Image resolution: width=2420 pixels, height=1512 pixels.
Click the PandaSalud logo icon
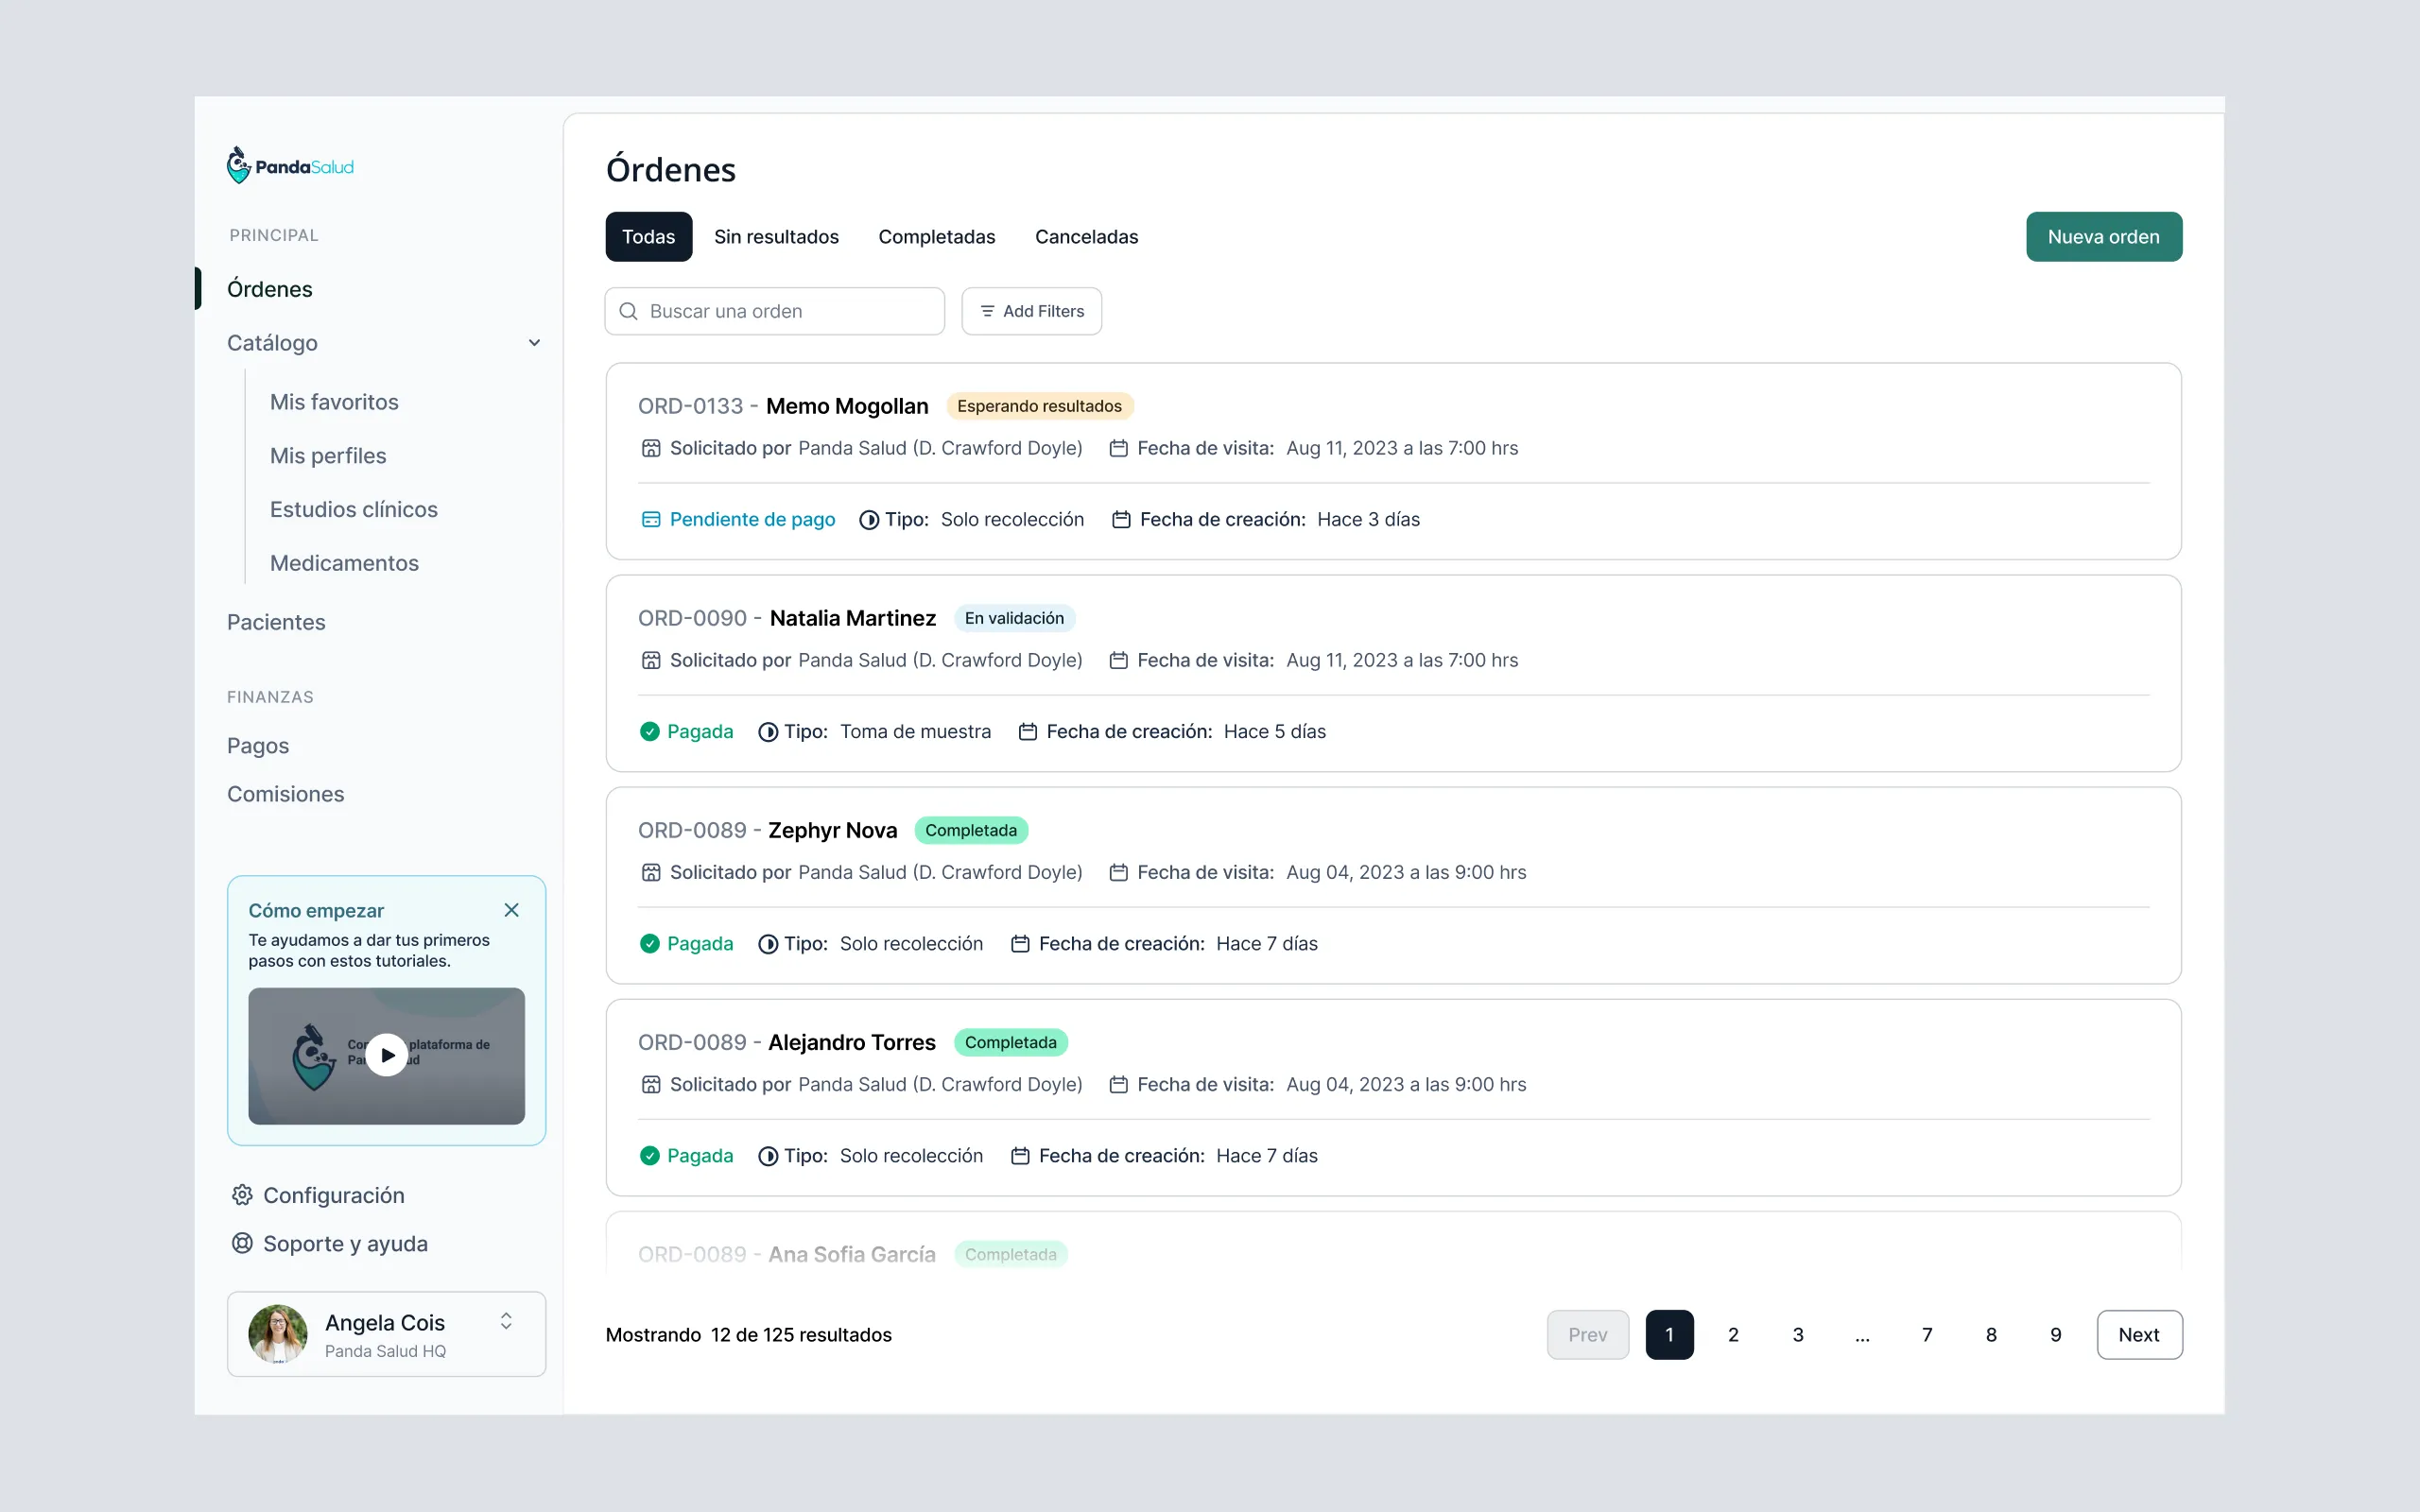pyautogui.click(x=238, y=166)
